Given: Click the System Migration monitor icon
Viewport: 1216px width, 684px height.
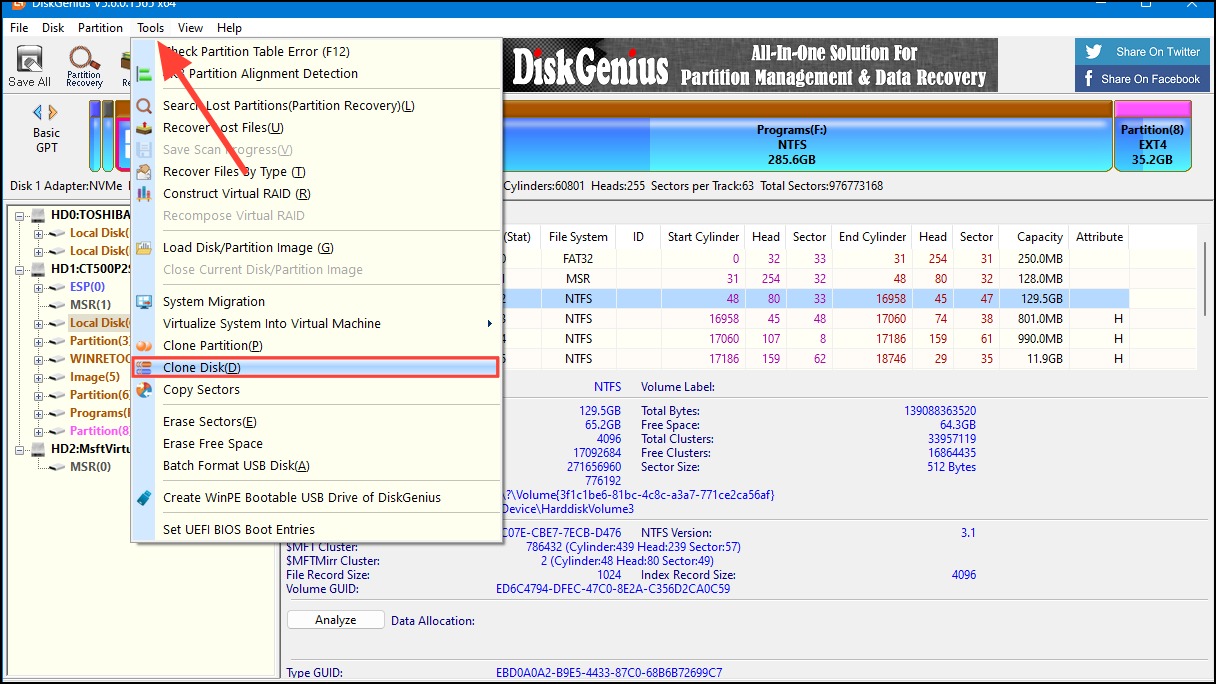Looking at the screenshot, I should point(144,302).
